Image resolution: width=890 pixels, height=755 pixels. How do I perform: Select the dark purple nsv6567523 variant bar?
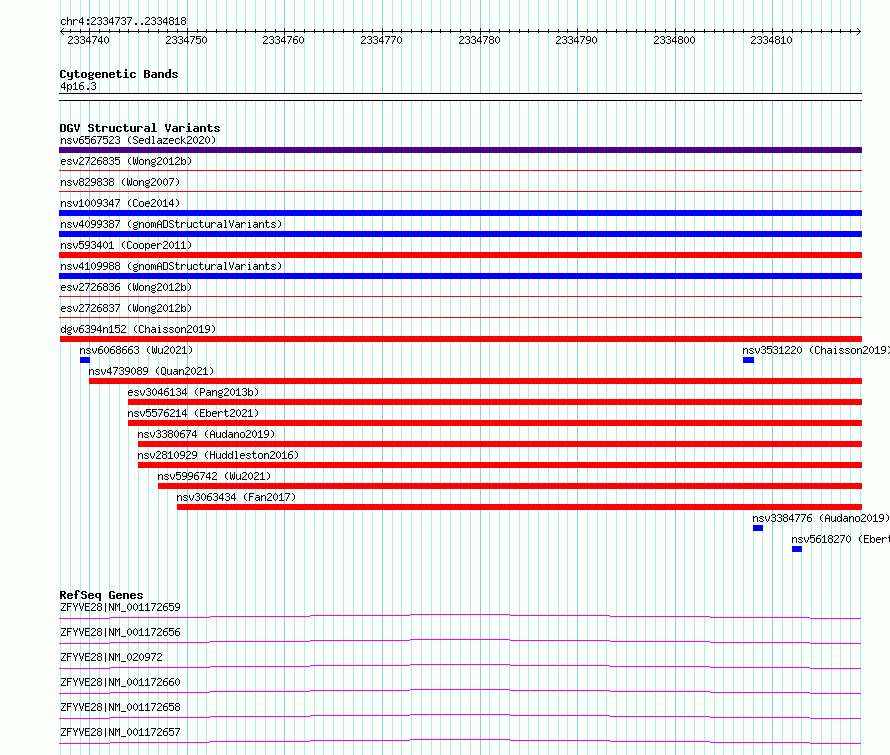[460, 150]
